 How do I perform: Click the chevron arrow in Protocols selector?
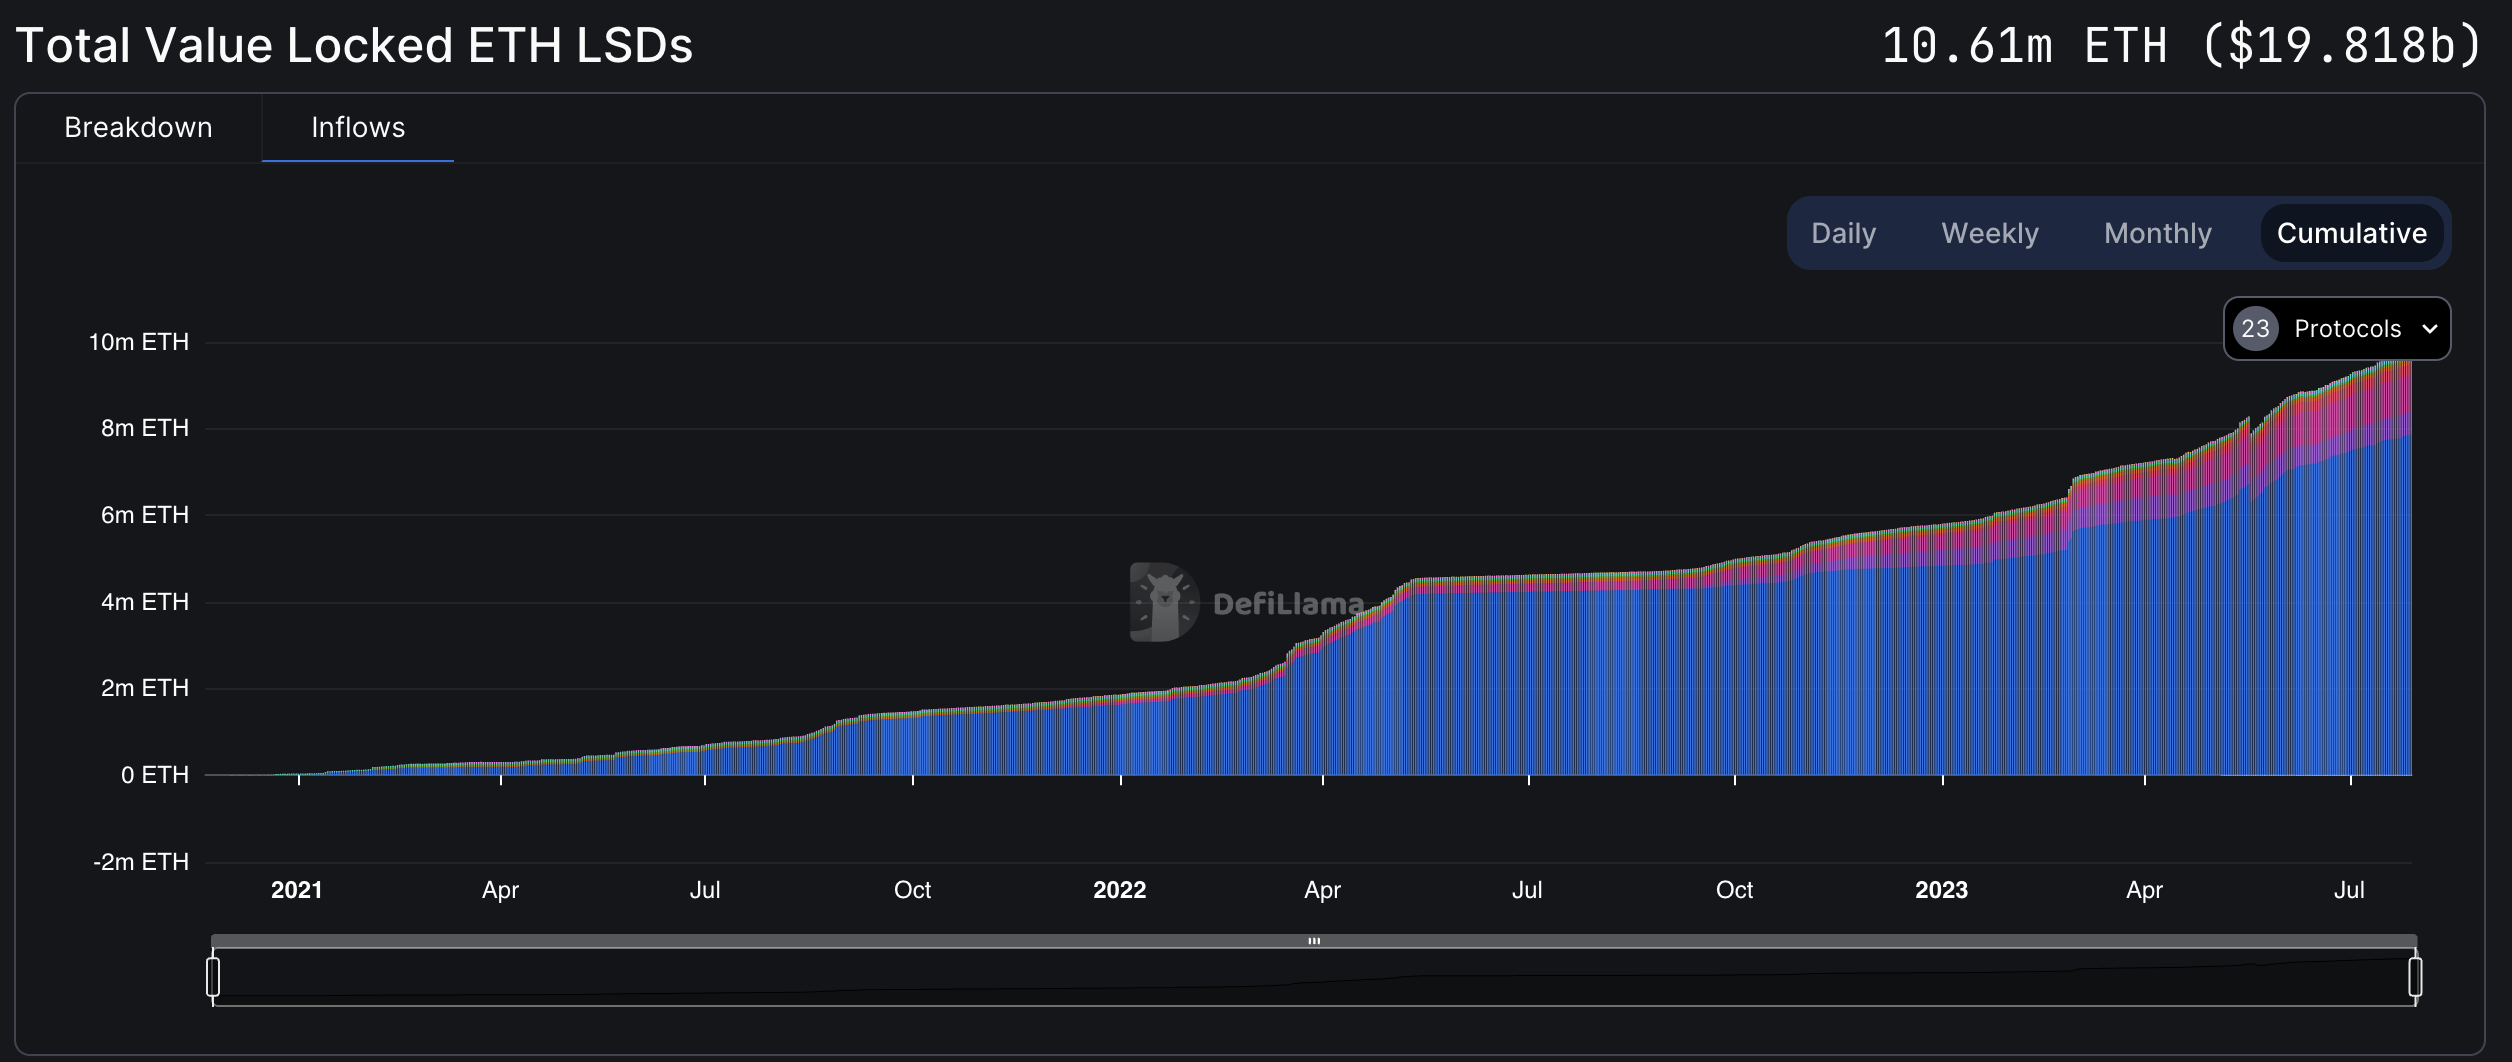pyautogui.click(x=2429, y=329)
